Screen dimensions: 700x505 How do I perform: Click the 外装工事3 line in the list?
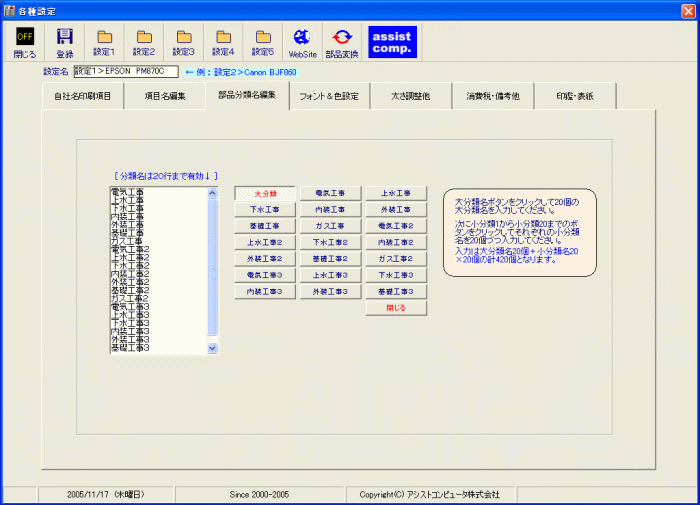click(130, 340)
